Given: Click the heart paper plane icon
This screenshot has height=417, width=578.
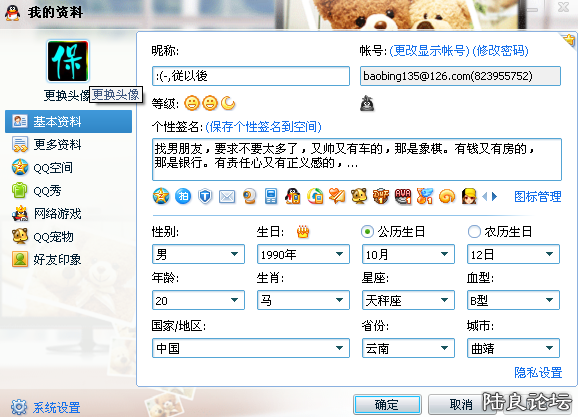Looking at the screenshot, I should pos(337,197).
